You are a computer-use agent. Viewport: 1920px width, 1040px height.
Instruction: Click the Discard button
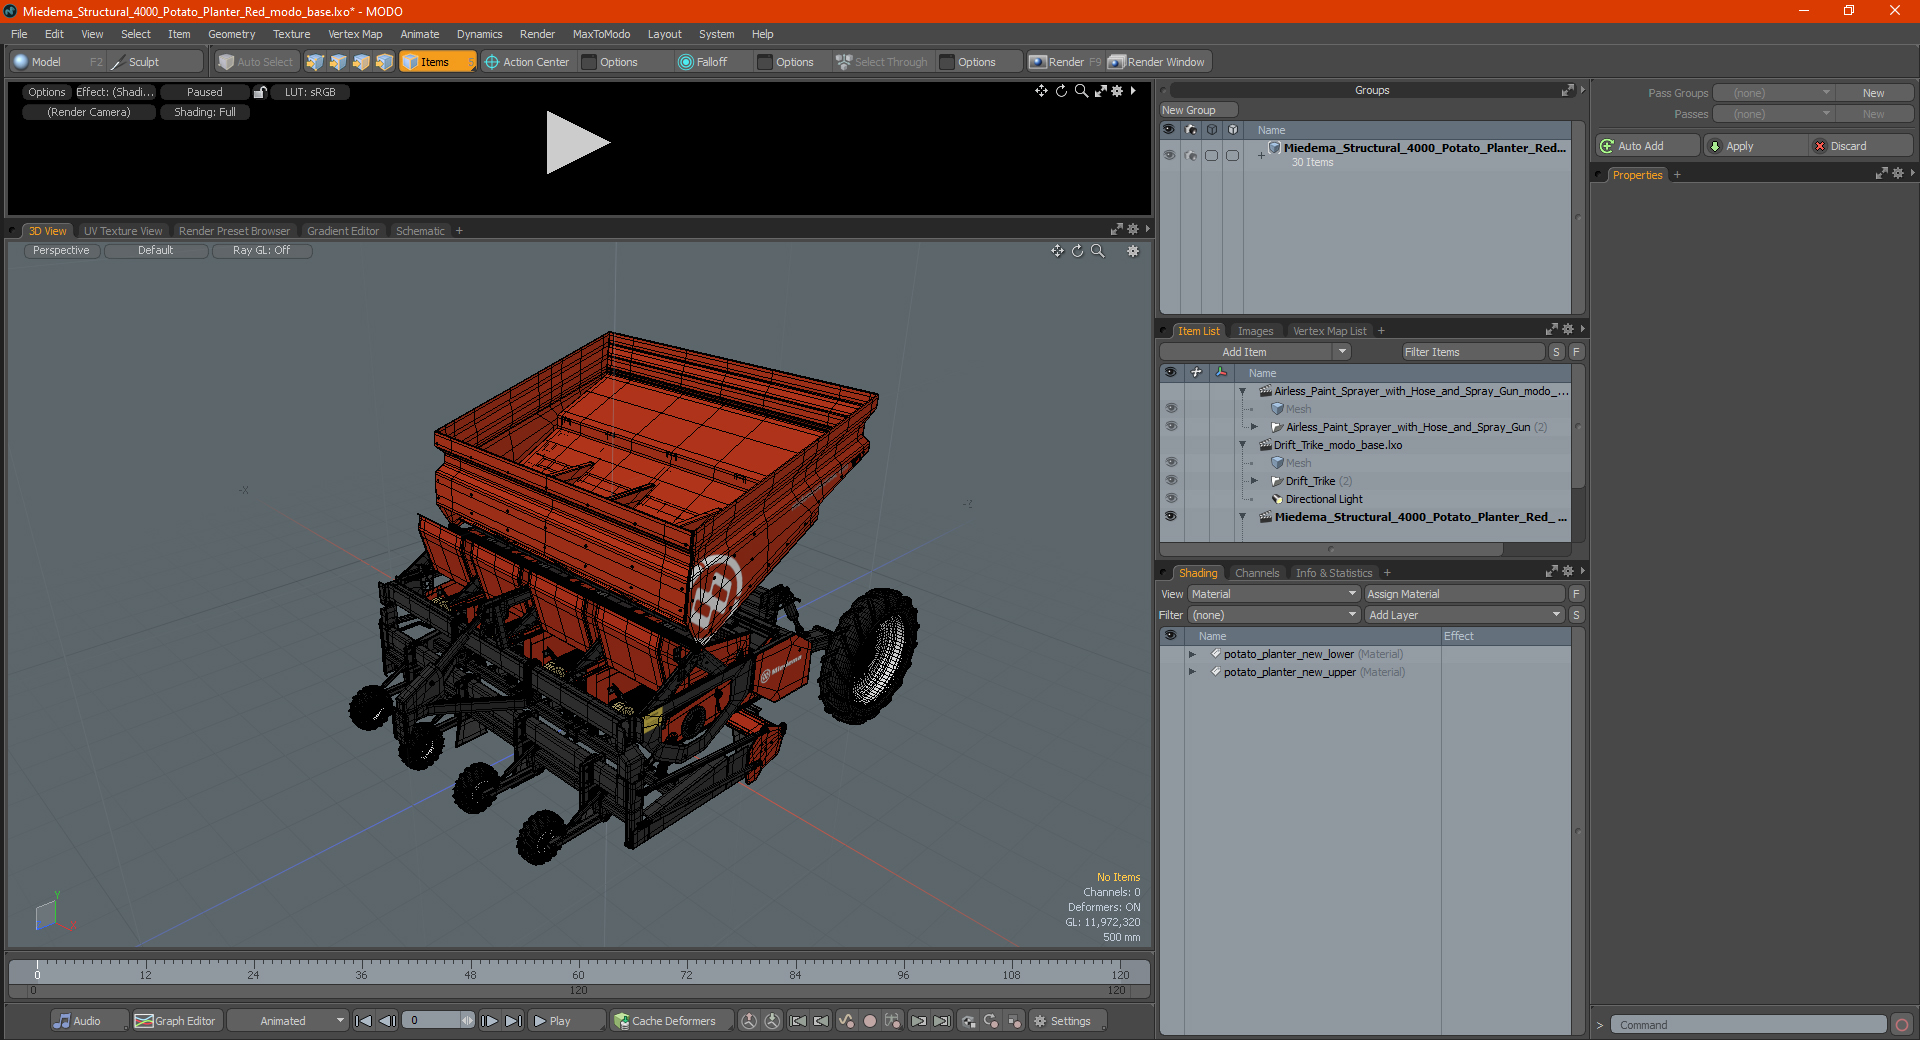(1861, 146)
